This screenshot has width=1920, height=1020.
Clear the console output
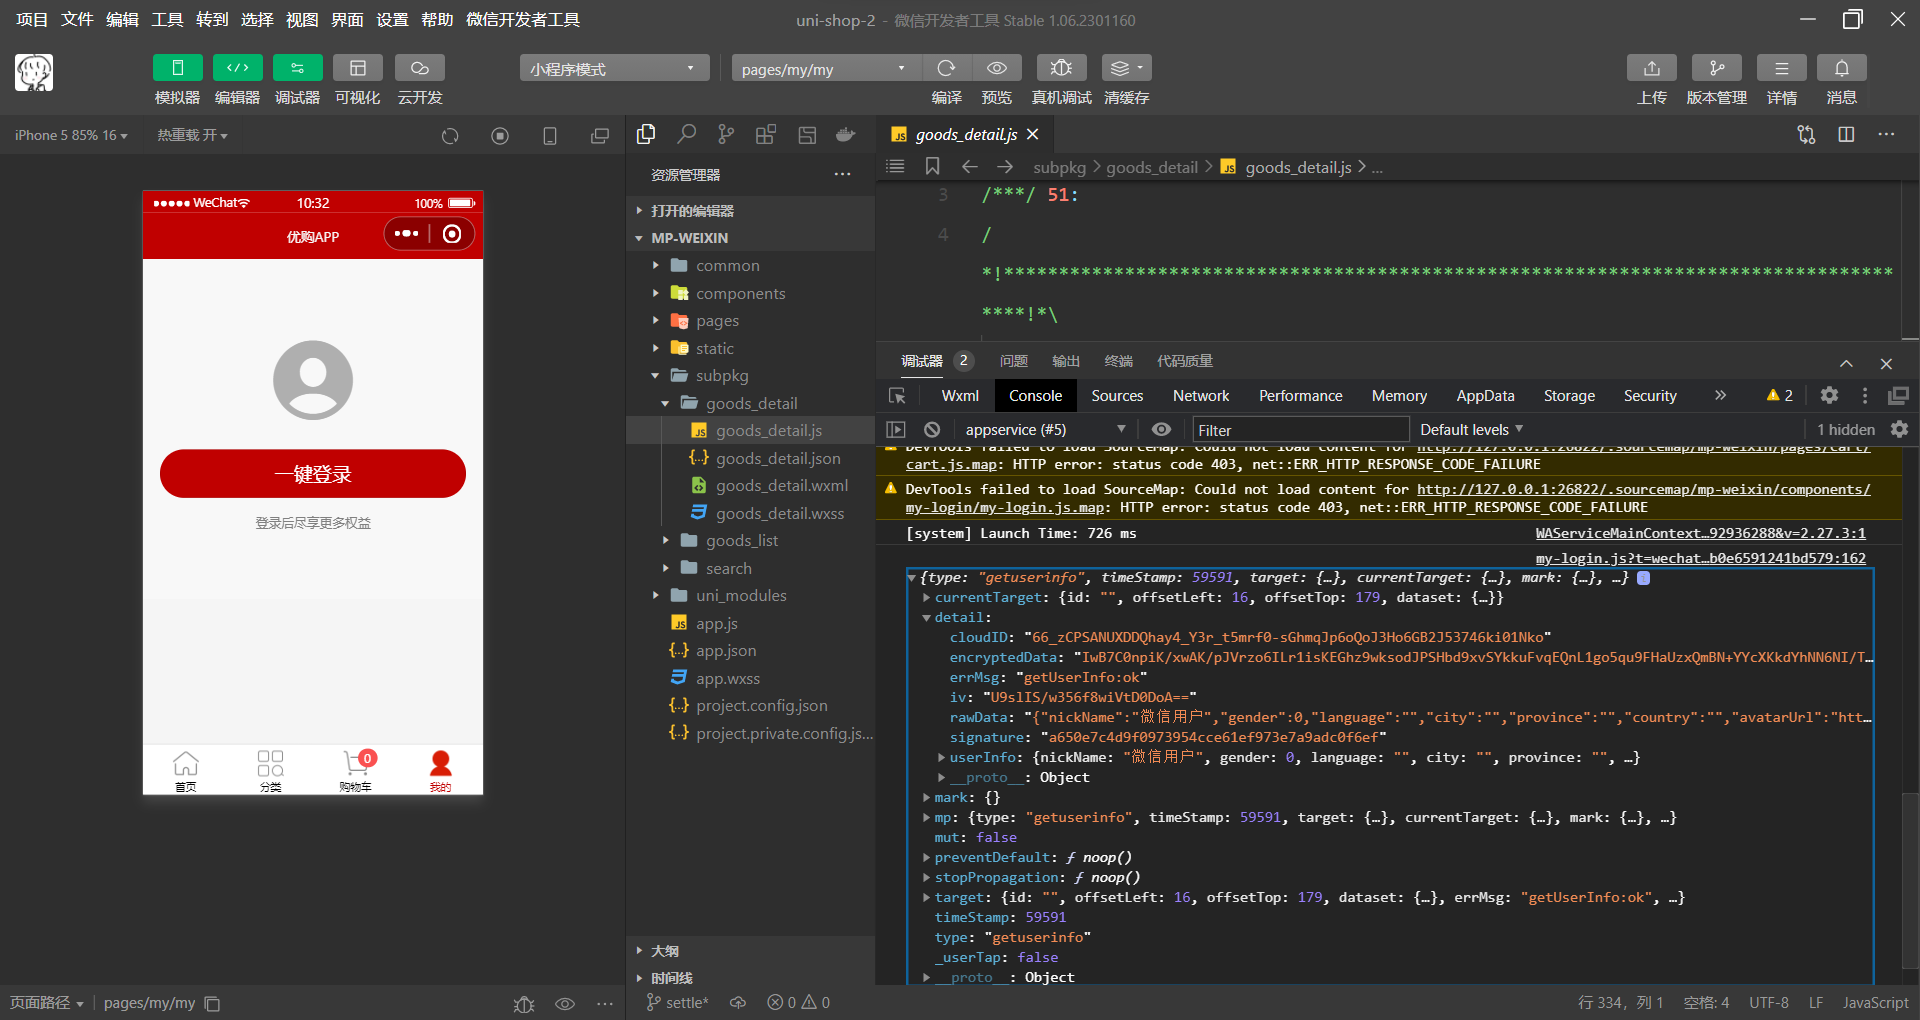tap(932, 429)
